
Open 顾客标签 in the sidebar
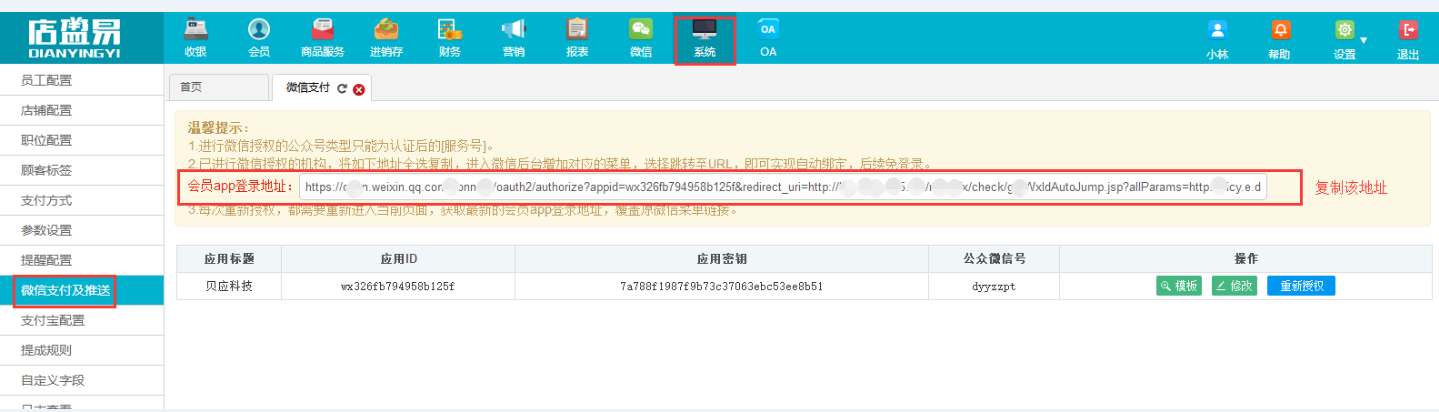point(82,170)
